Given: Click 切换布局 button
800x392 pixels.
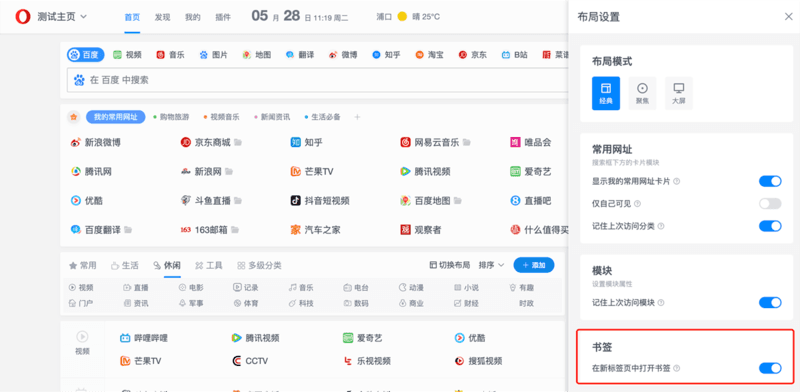Looking at the screenshot, I should tap(449, 265).
